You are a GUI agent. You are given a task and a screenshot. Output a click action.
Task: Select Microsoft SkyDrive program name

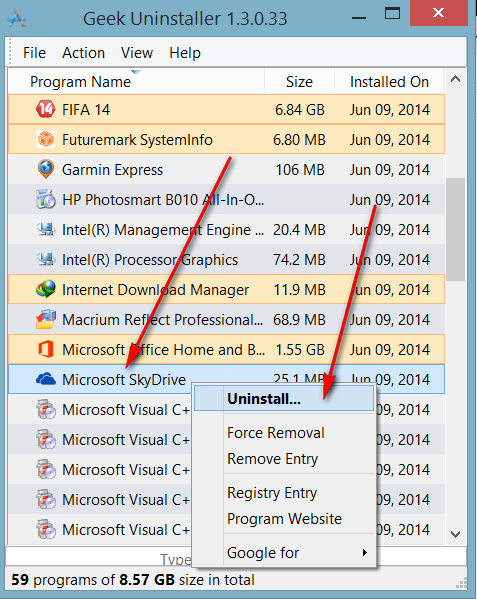coord(124,380)
